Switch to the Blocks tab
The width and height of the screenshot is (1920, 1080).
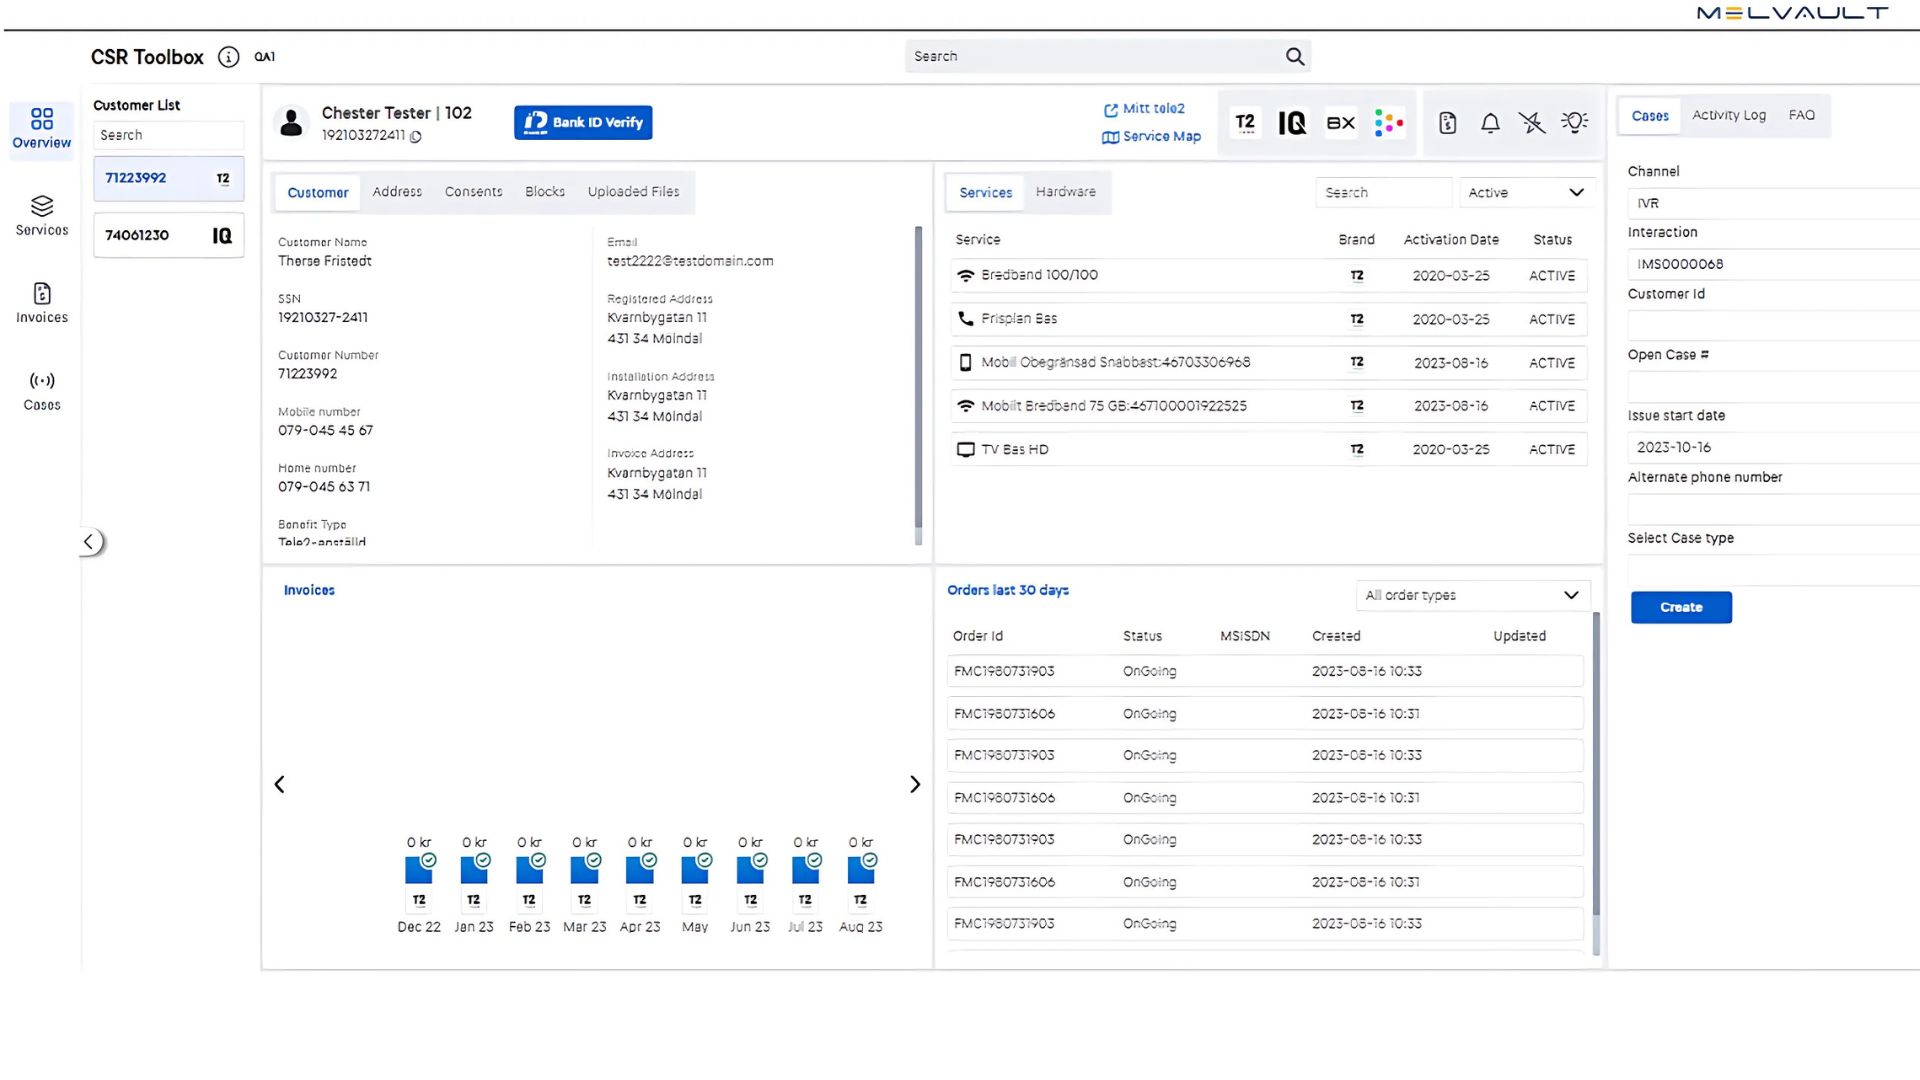point(545,192)
